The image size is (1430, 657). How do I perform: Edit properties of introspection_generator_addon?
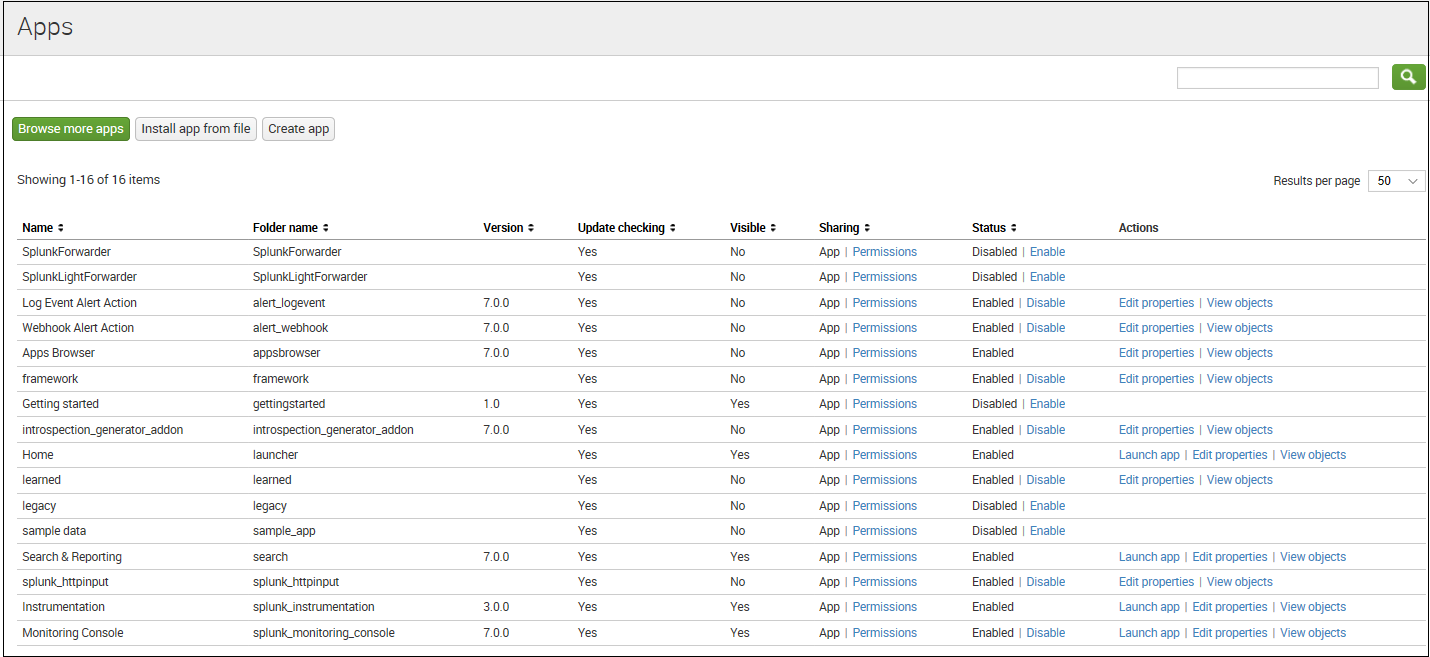point(1156,430)
